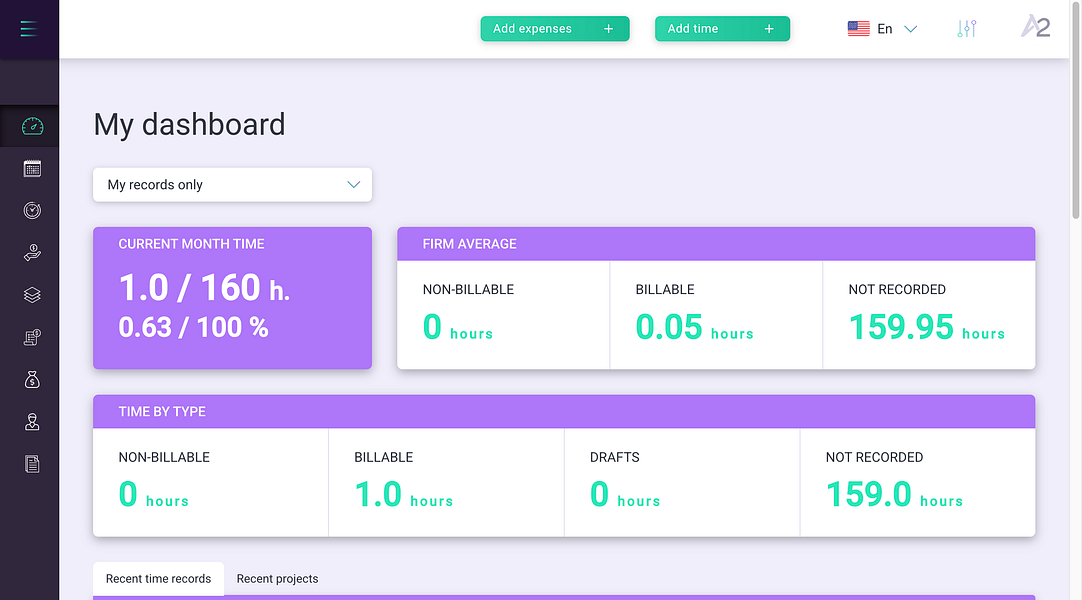Expand the My records only dropdown
This screenshot has height=600, width=1082.
pyautogui.click(x=233, y=185)
